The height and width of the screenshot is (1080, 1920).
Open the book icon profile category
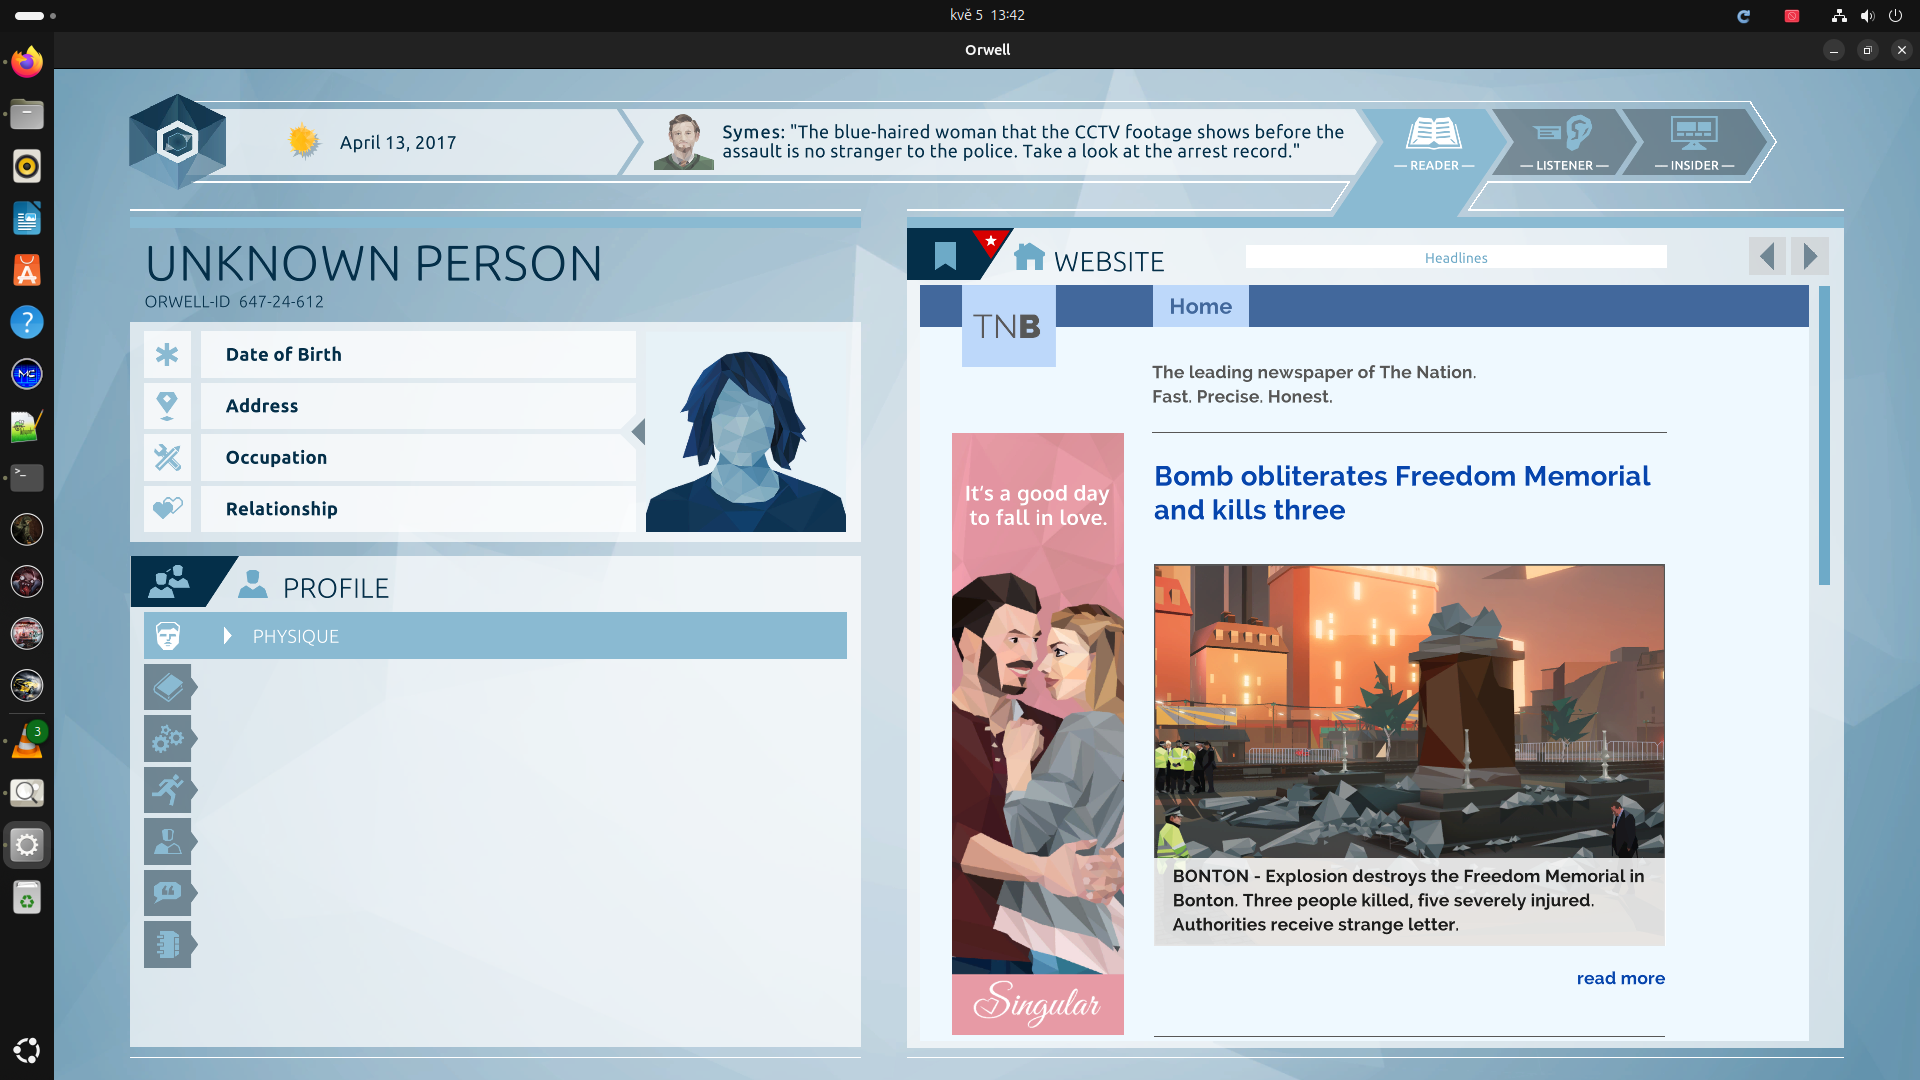click(x=167, y=688)
